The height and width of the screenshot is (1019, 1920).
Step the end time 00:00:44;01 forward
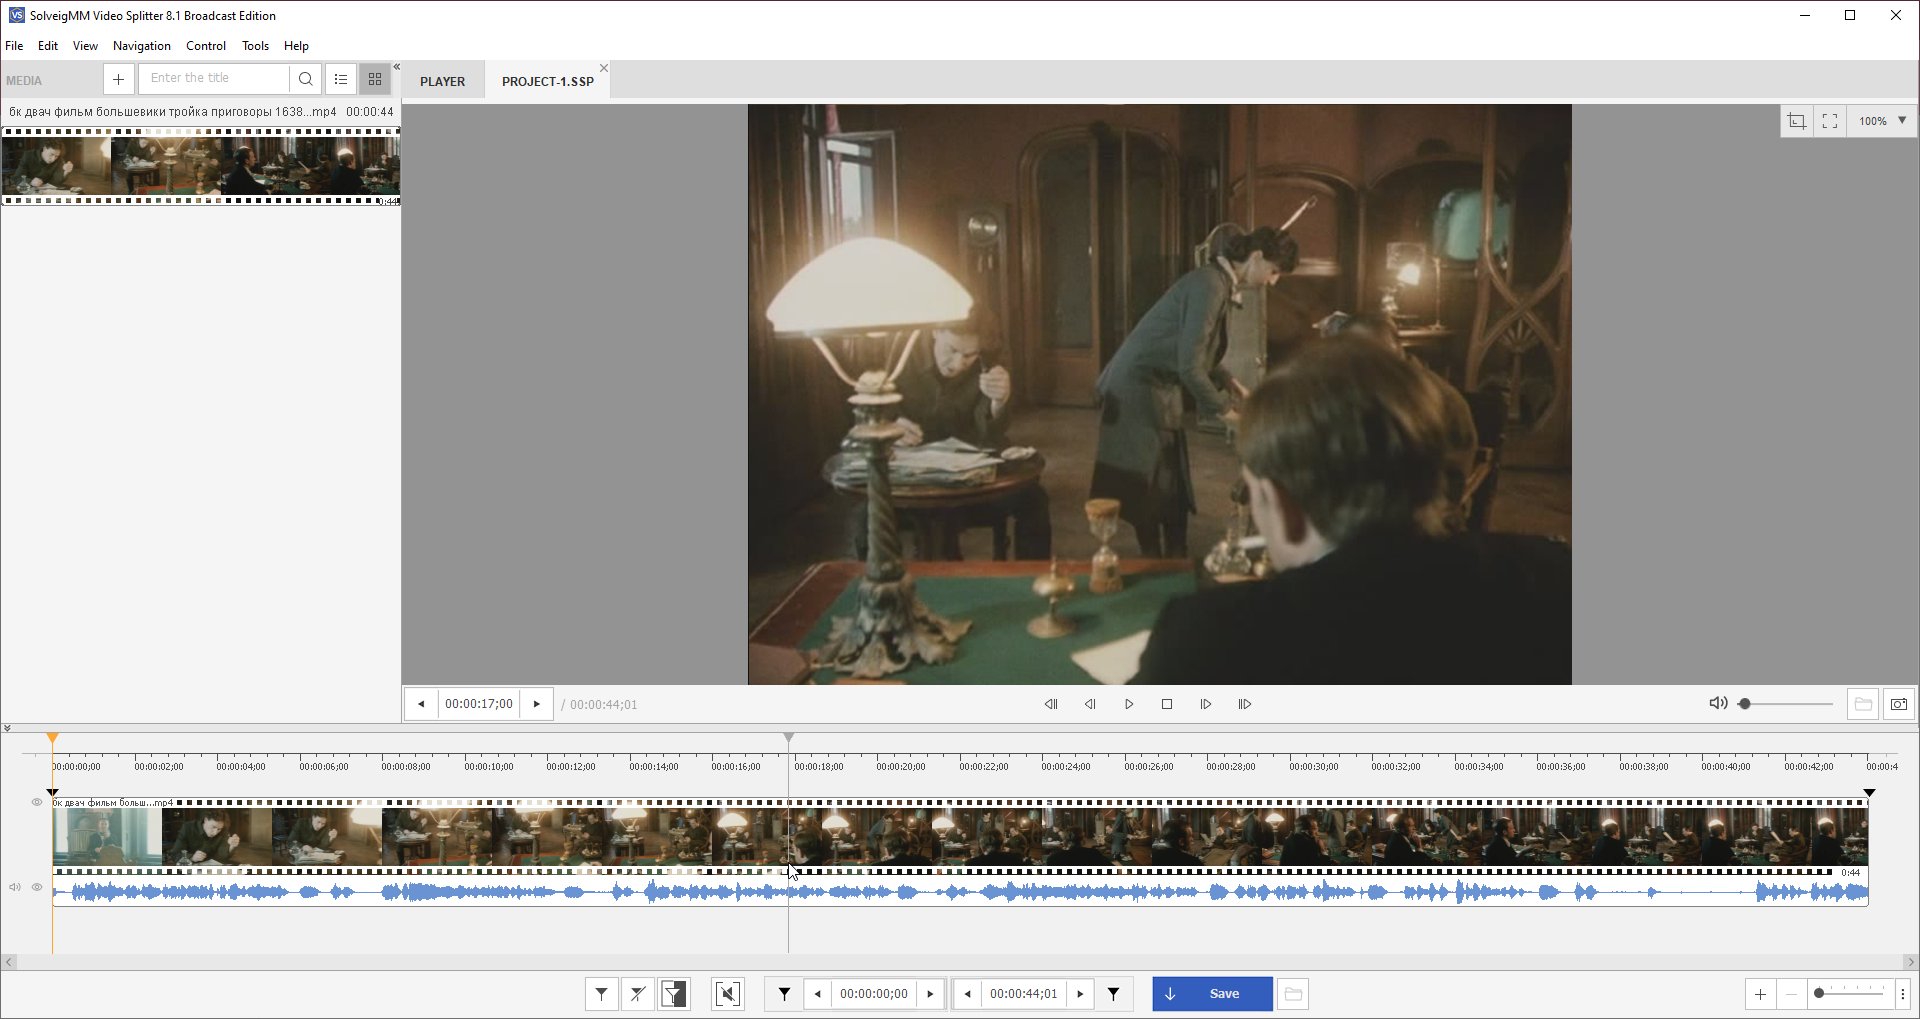click(1080, 994)
